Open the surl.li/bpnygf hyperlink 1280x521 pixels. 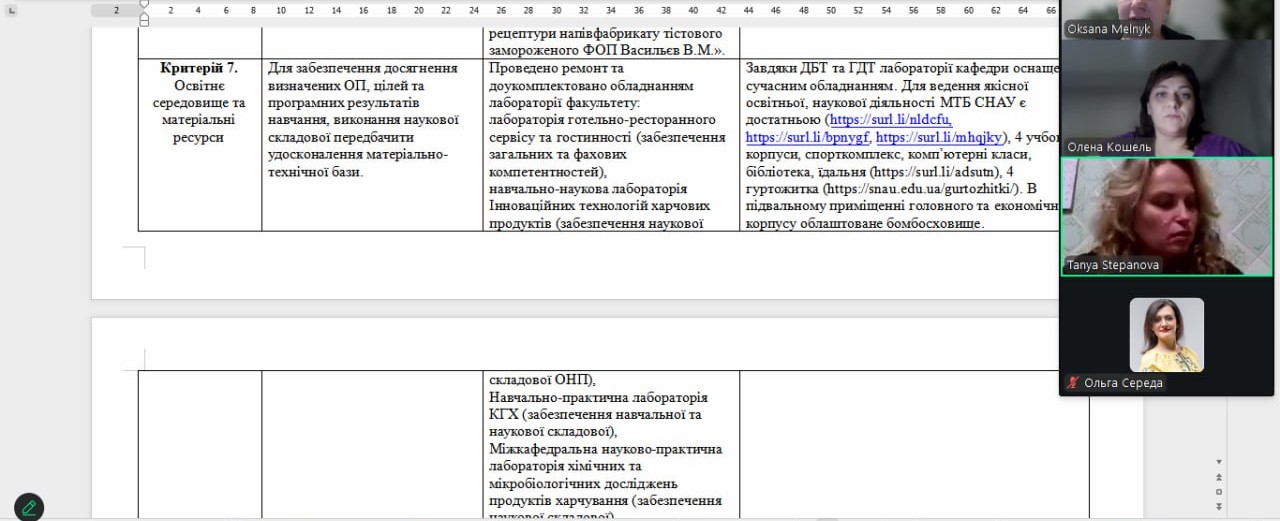tap(807, 137)
